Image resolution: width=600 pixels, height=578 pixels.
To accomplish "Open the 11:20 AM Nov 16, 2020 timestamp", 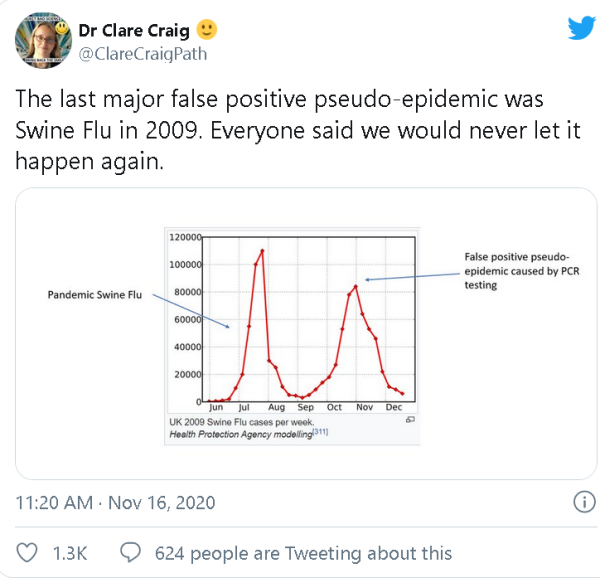I will pyautogui.click(x=115, y=502).
